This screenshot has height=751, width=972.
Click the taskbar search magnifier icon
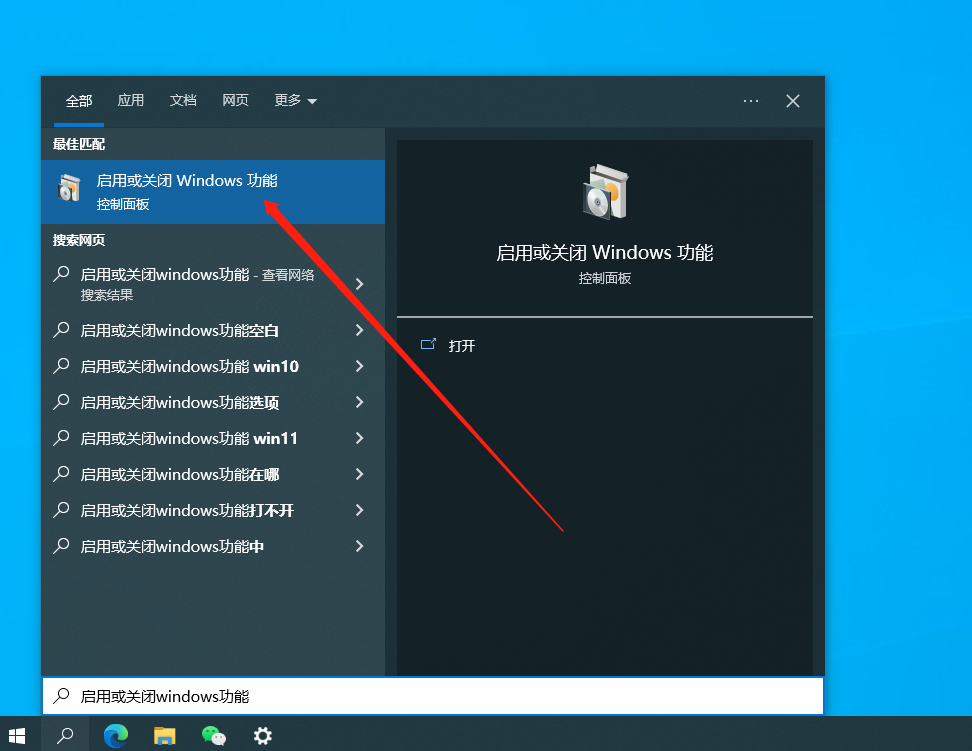(x=64, y=736)
